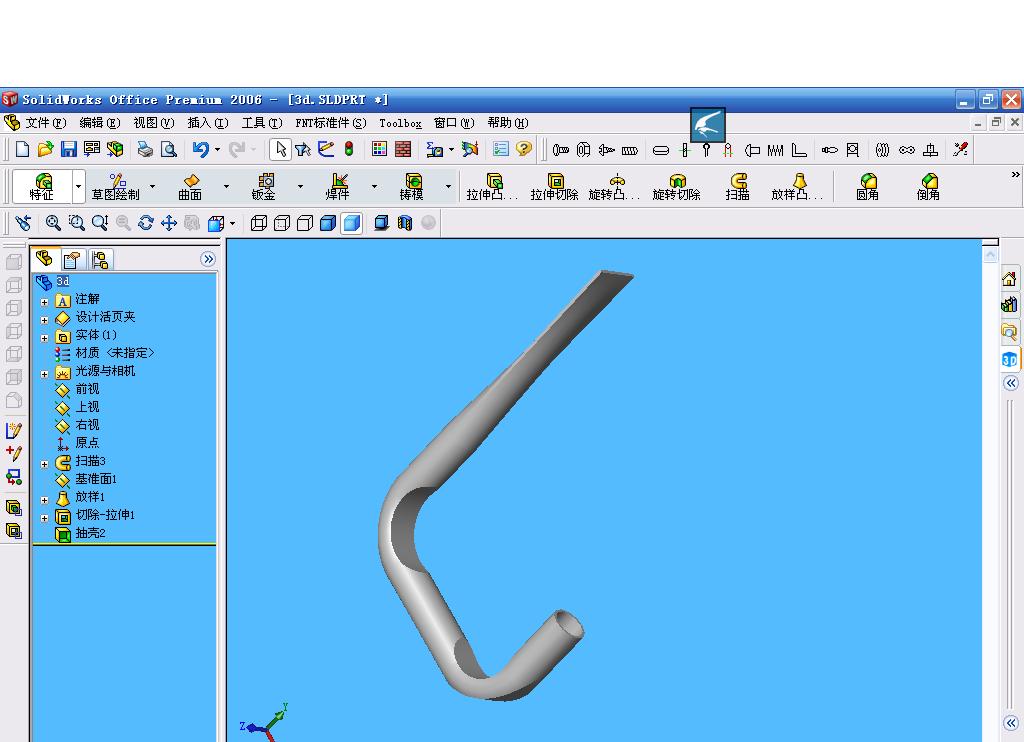Apply the 圆角 fillet tool
The width and height of the screenshot is (1024, 742).
point(867,186)
